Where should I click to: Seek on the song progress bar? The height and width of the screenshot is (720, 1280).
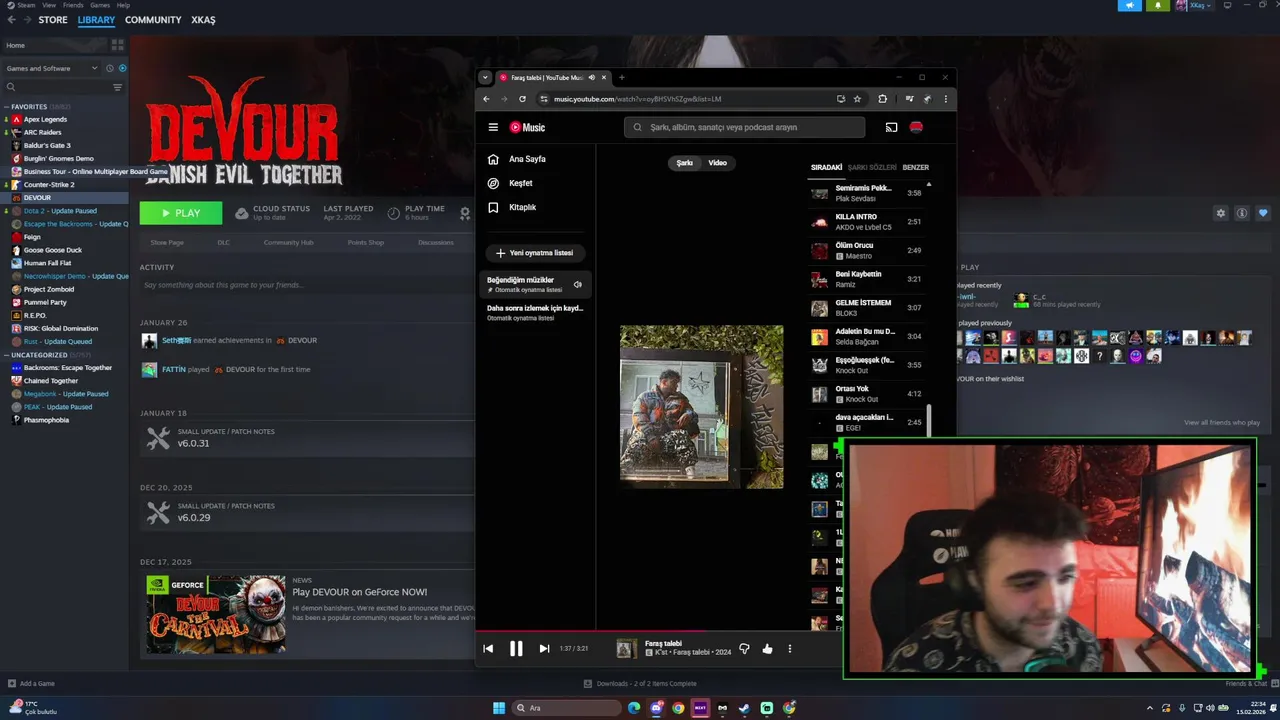point(660,632)
